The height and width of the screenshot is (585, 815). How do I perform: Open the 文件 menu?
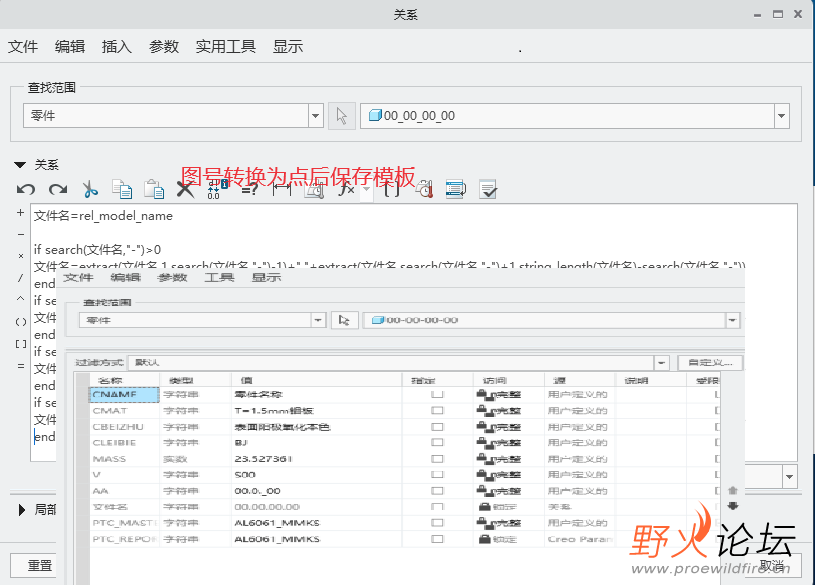point(23,46)
